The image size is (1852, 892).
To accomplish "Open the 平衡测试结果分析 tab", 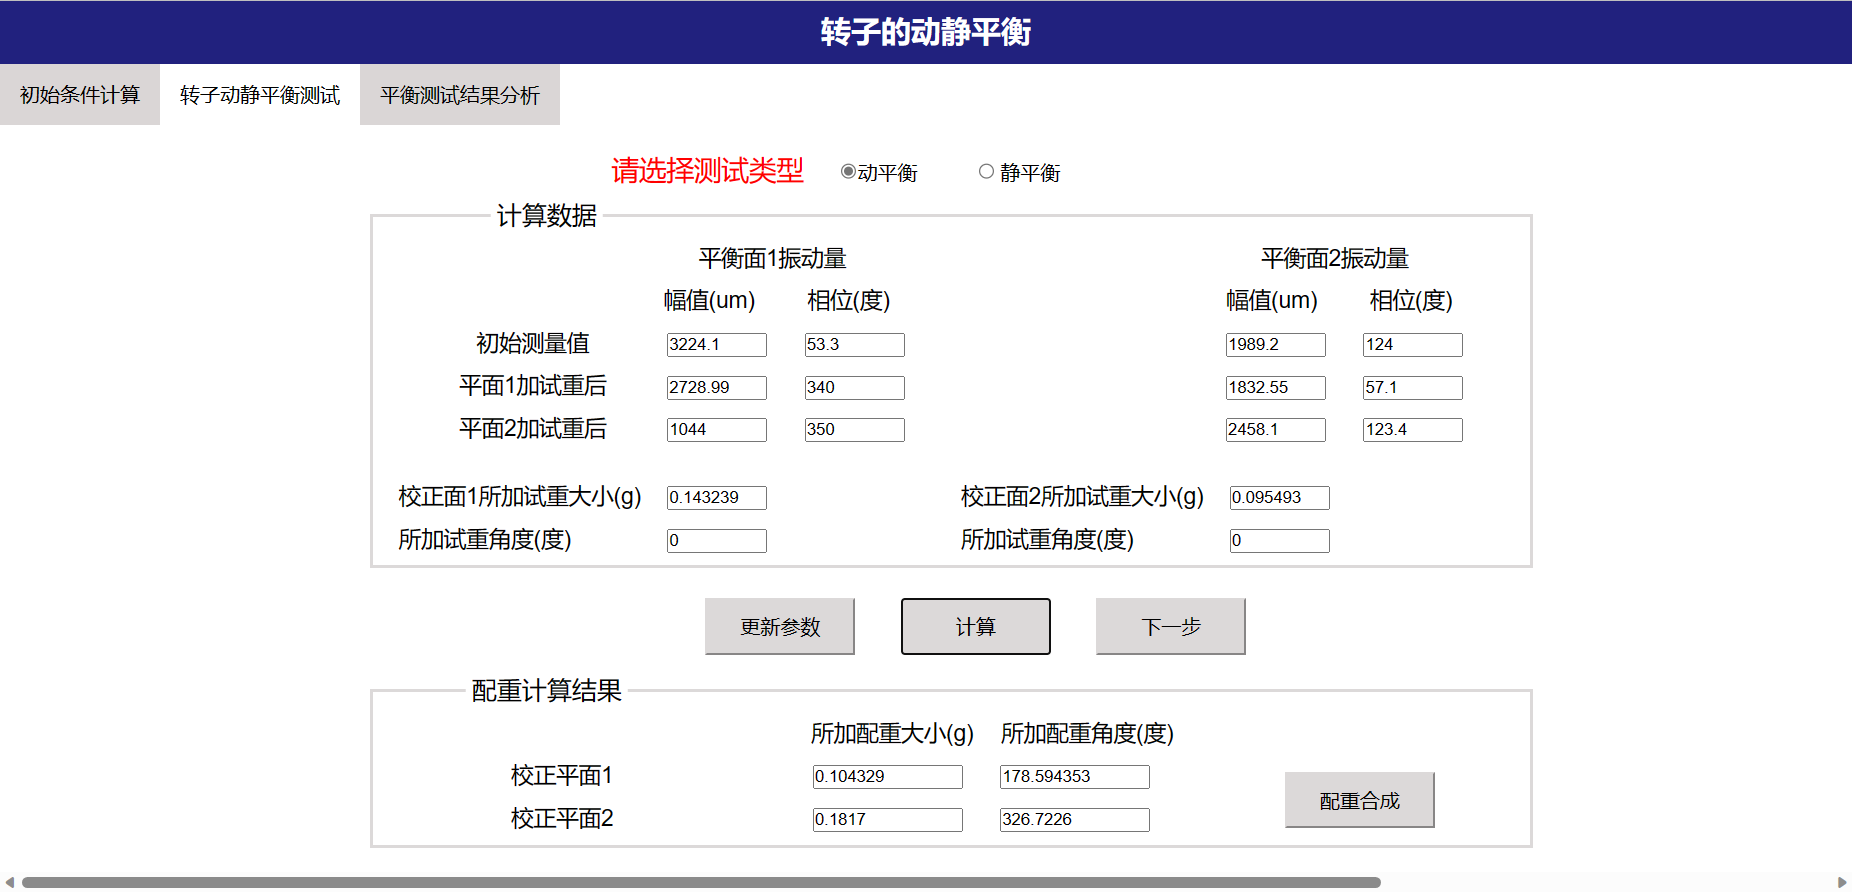I will click(460, 95).
